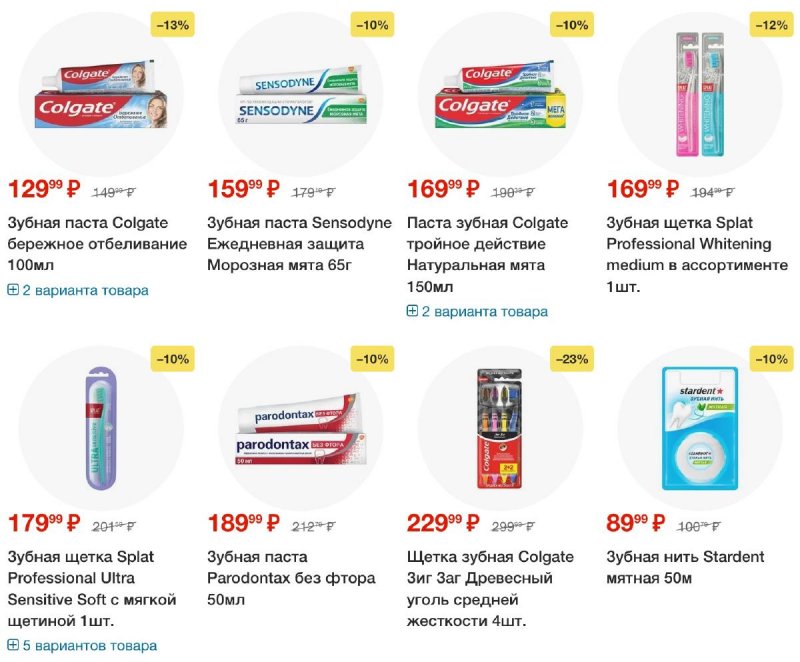Expand 5 вариантов товара under Splat Soft
Viewport: 800px width, 662px height.
[x=82, y=646]
